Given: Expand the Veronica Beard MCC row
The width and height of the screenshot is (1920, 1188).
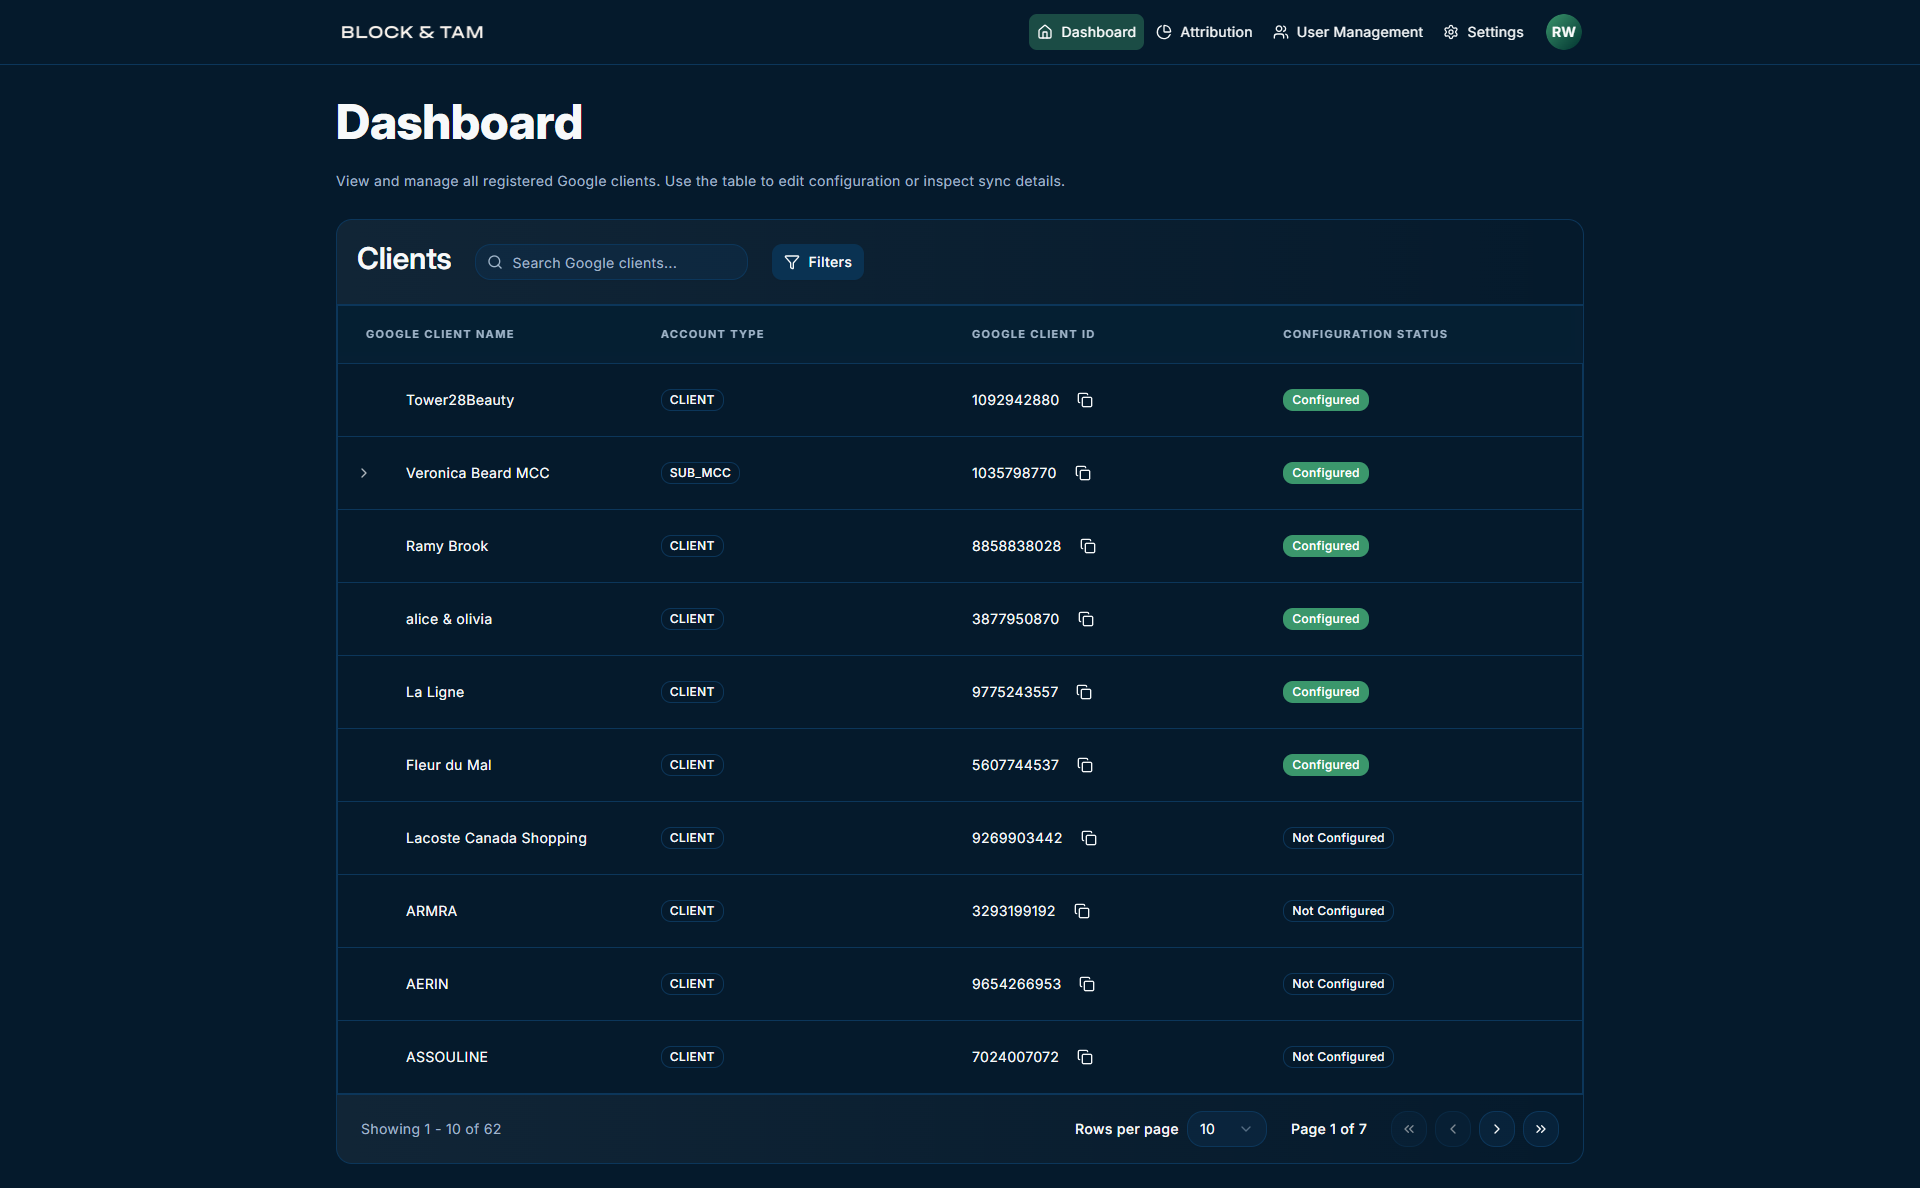Looking at the screenshot, I should [364, 473].
